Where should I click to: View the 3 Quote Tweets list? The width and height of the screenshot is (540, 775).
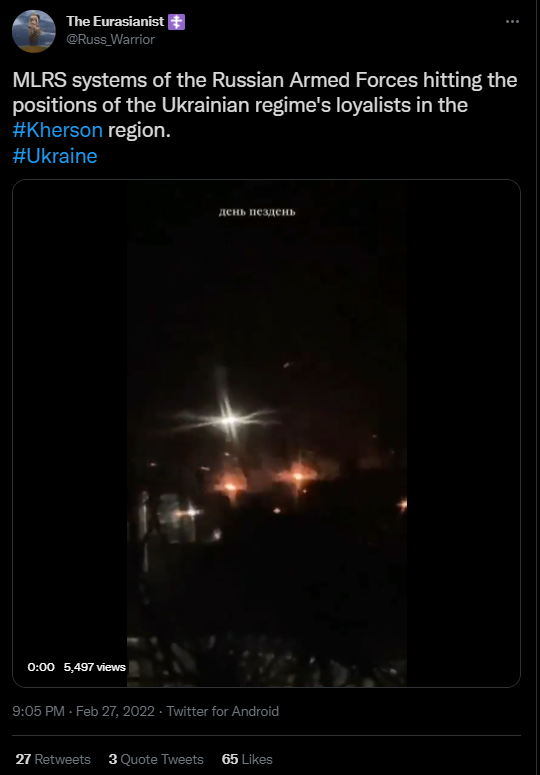[x=156, y=759]
